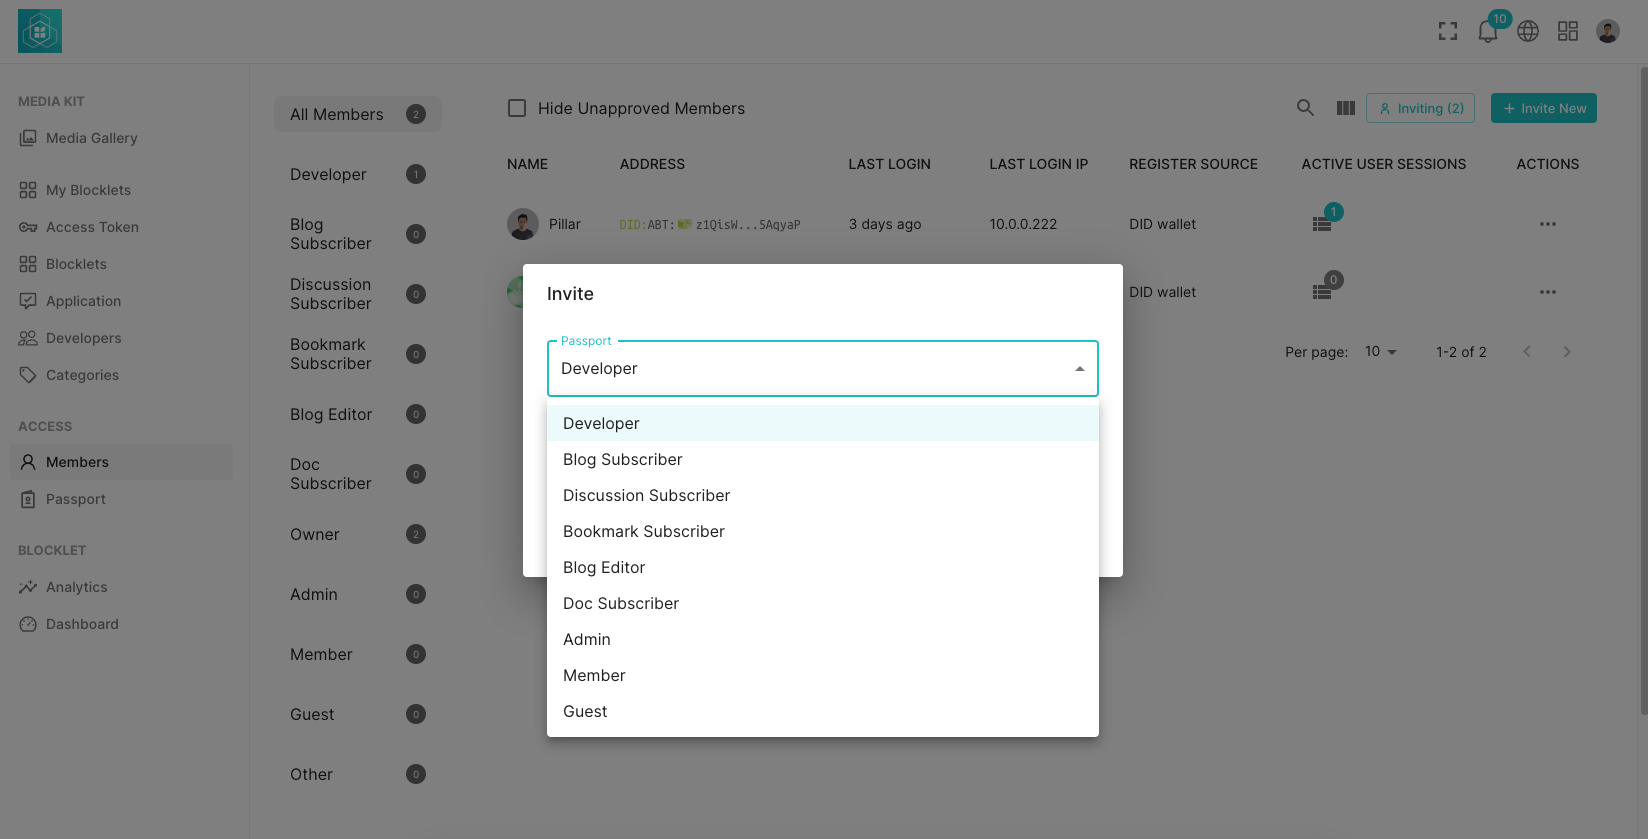Click the user avatar in header

point(1607,31)
